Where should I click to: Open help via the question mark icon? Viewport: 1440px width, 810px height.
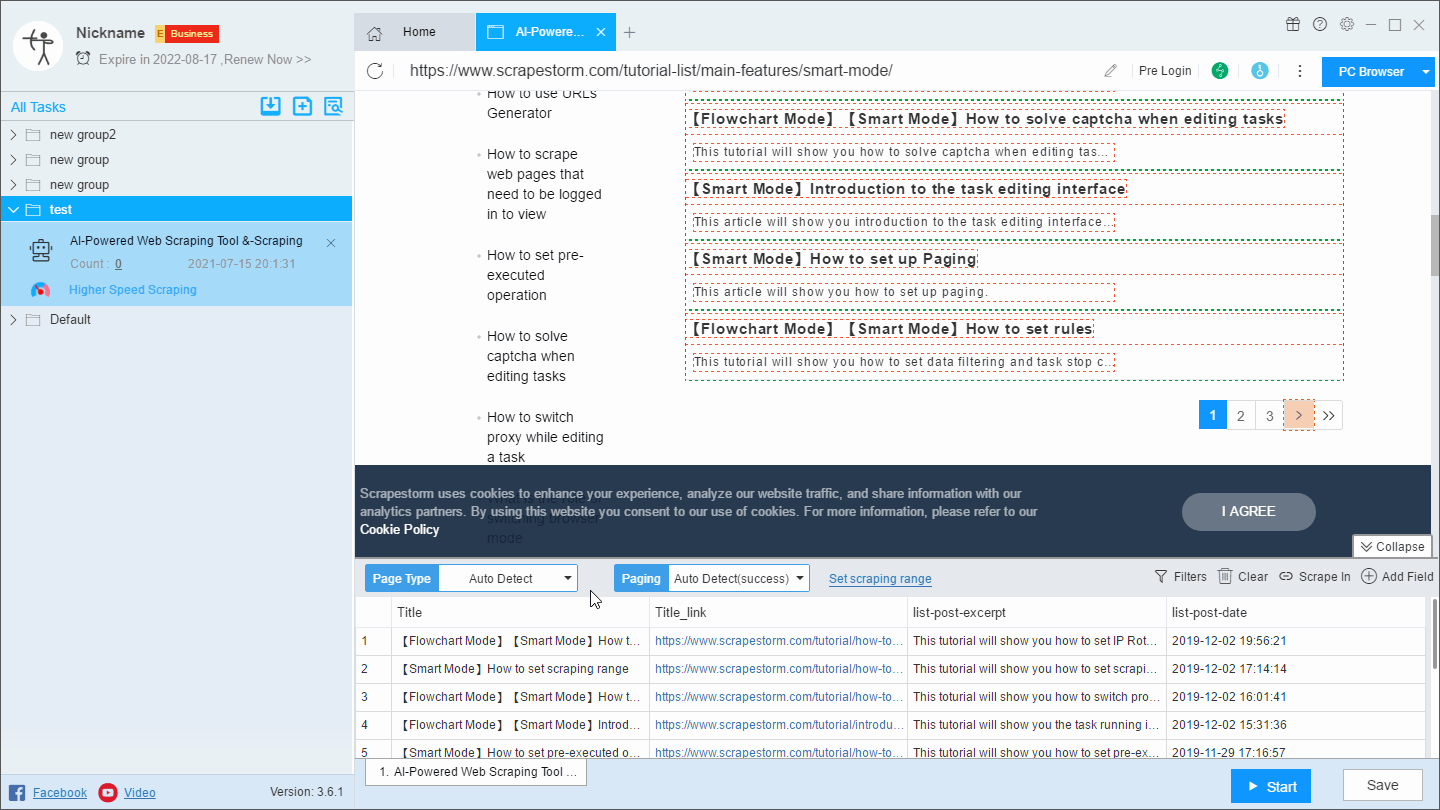(x=1320, y=25)
